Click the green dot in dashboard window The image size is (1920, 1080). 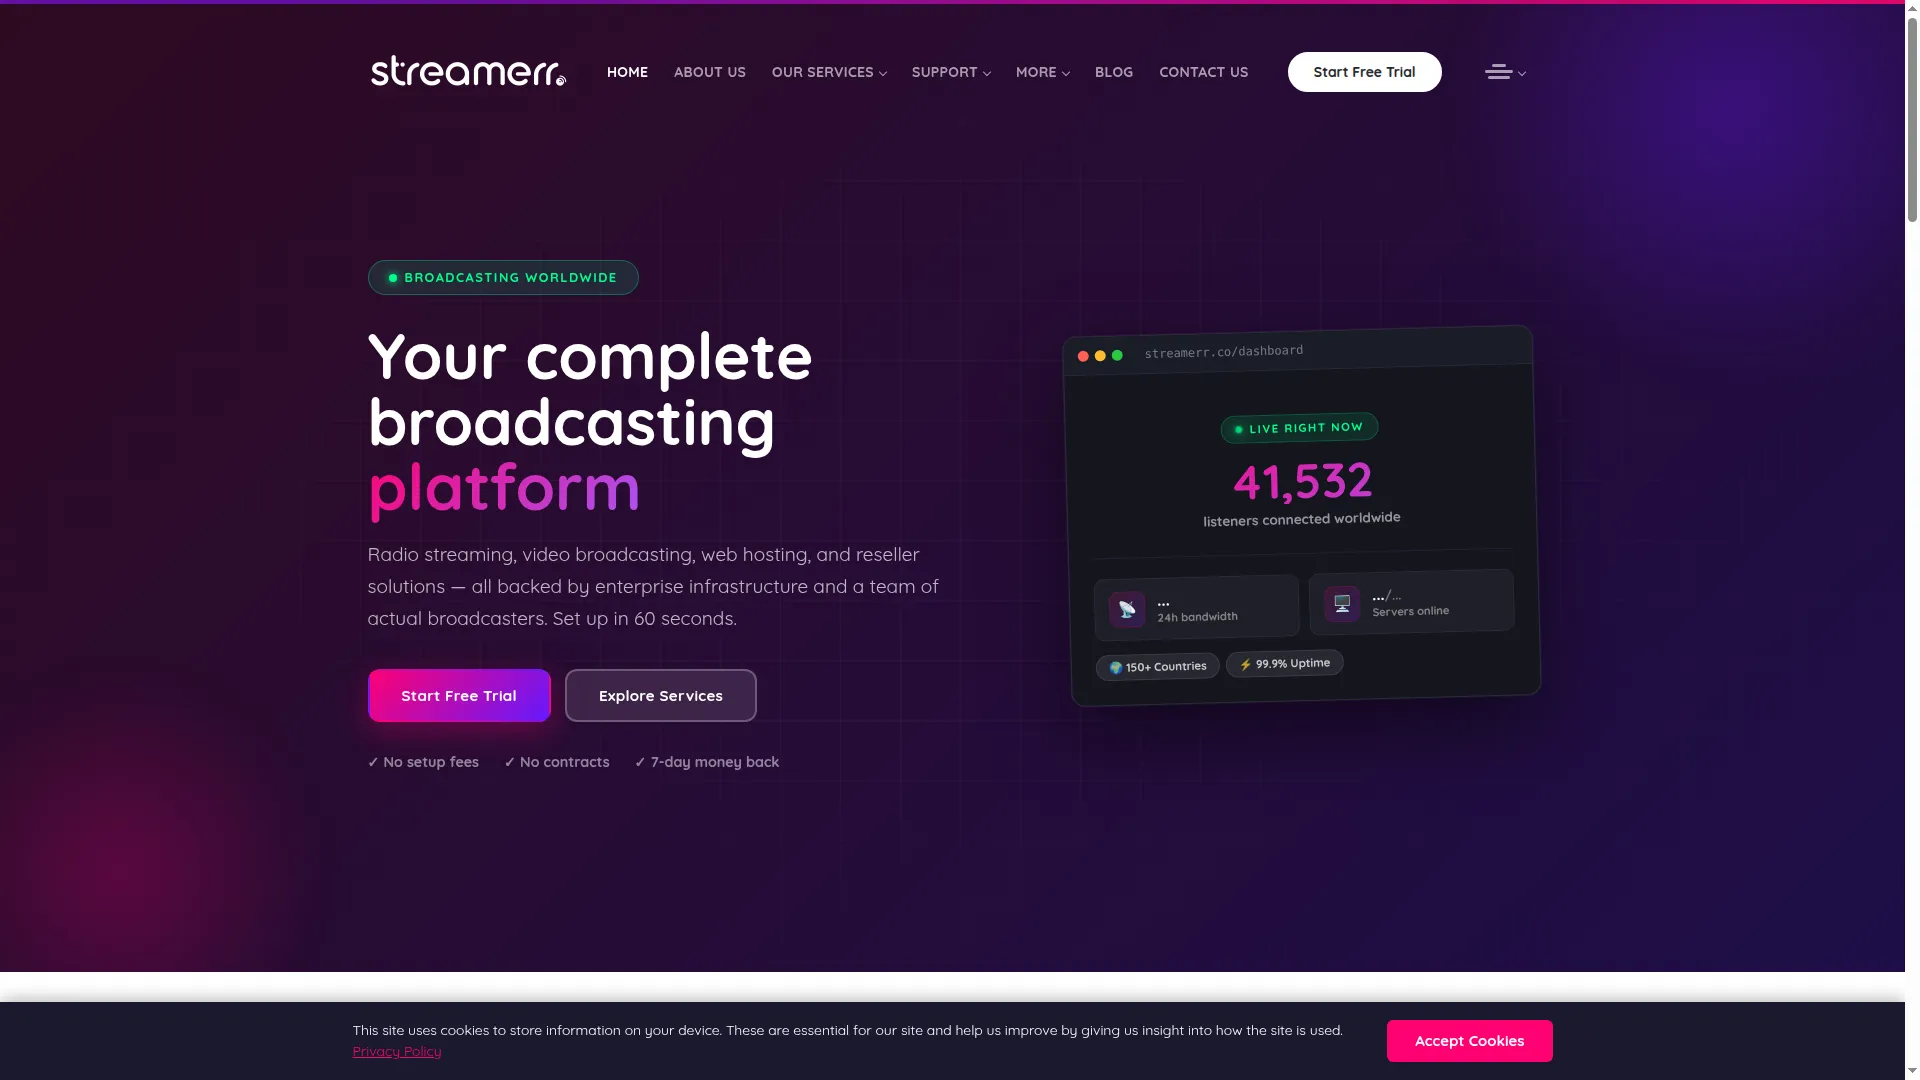click(1117, 355)
